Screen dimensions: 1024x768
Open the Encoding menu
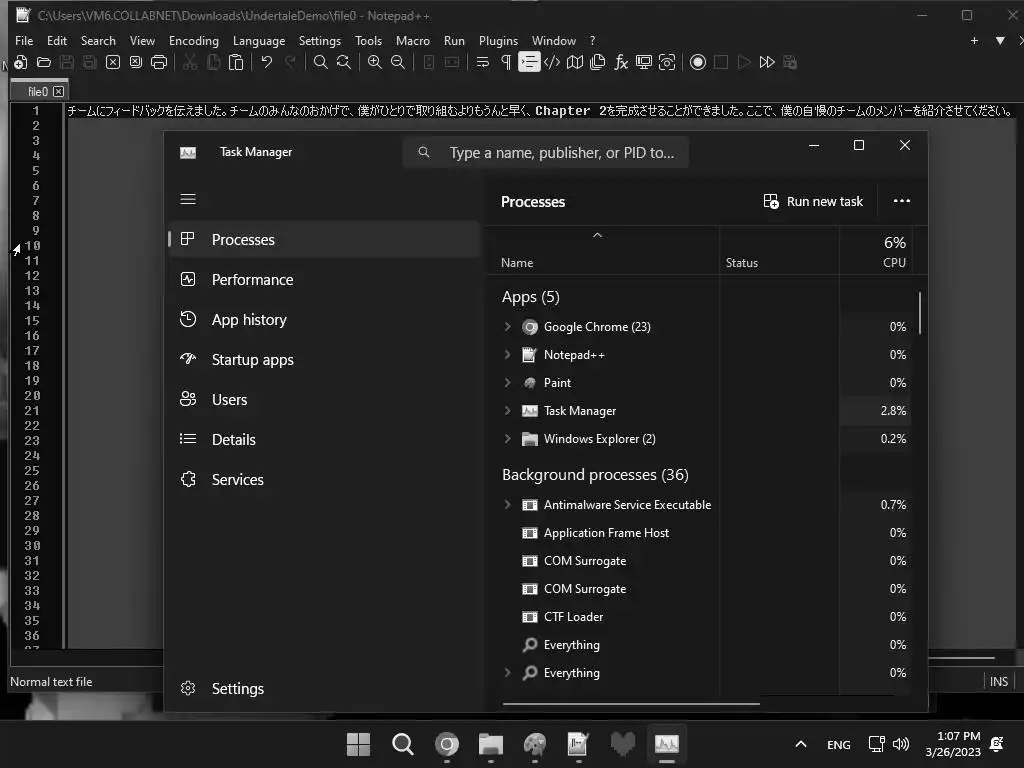[x=194, y=40]
